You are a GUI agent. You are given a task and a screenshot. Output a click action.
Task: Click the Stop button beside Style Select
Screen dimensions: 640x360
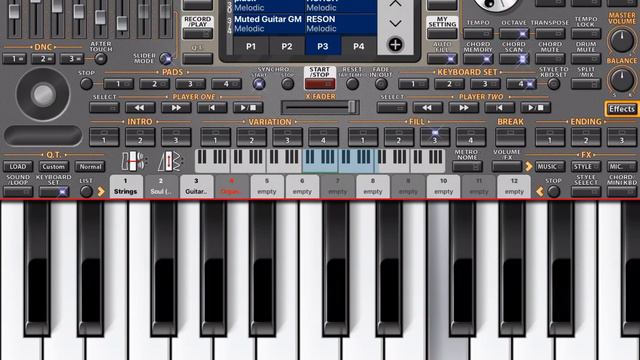pyautogui.click(x=553, y=191)
